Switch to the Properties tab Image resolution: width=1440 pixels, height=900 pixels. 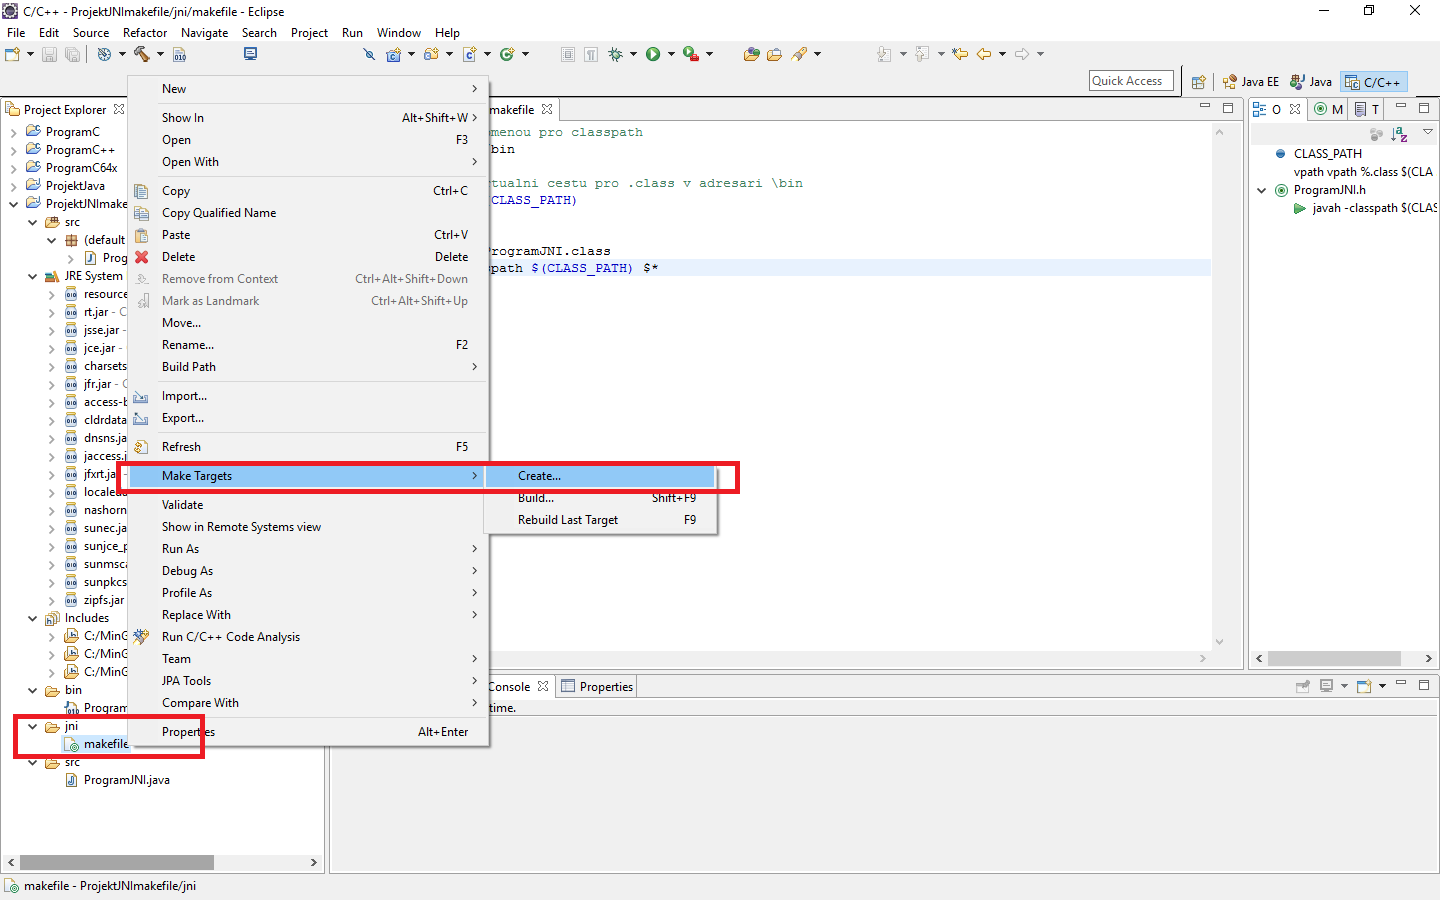point(605,686)
